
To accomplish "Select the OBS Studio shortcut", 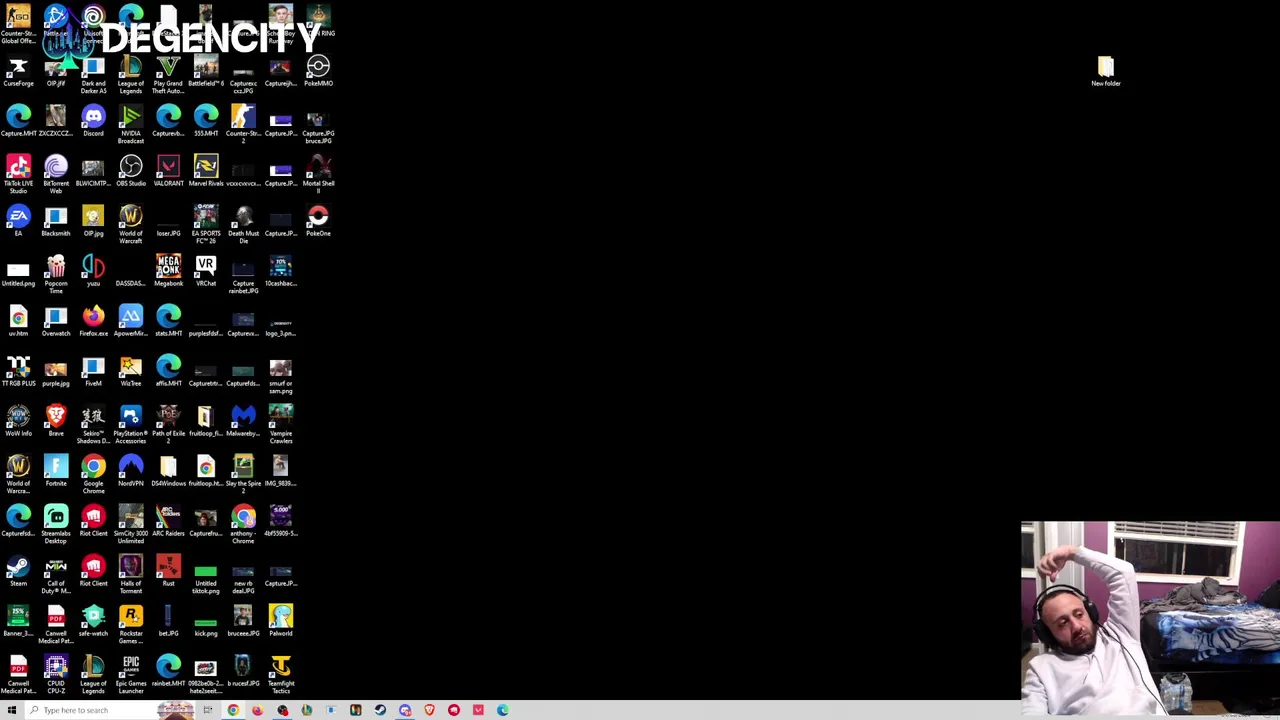I will 131,170.
